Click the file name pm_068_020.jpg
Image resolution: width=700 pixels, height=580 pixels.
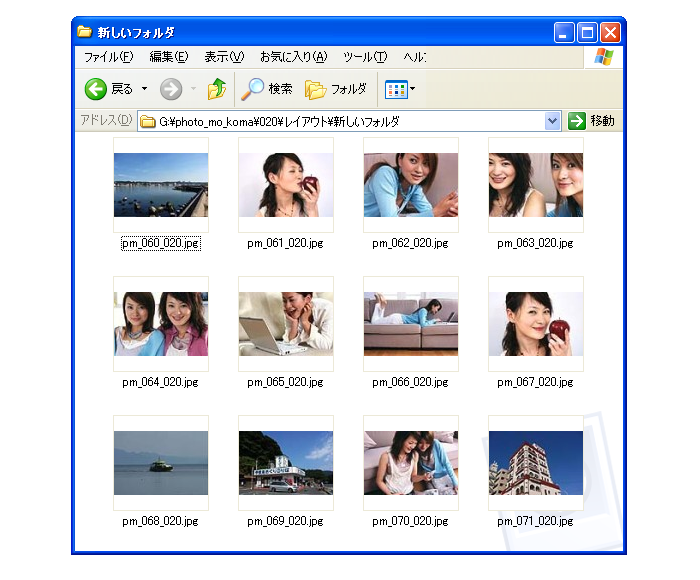161,521
